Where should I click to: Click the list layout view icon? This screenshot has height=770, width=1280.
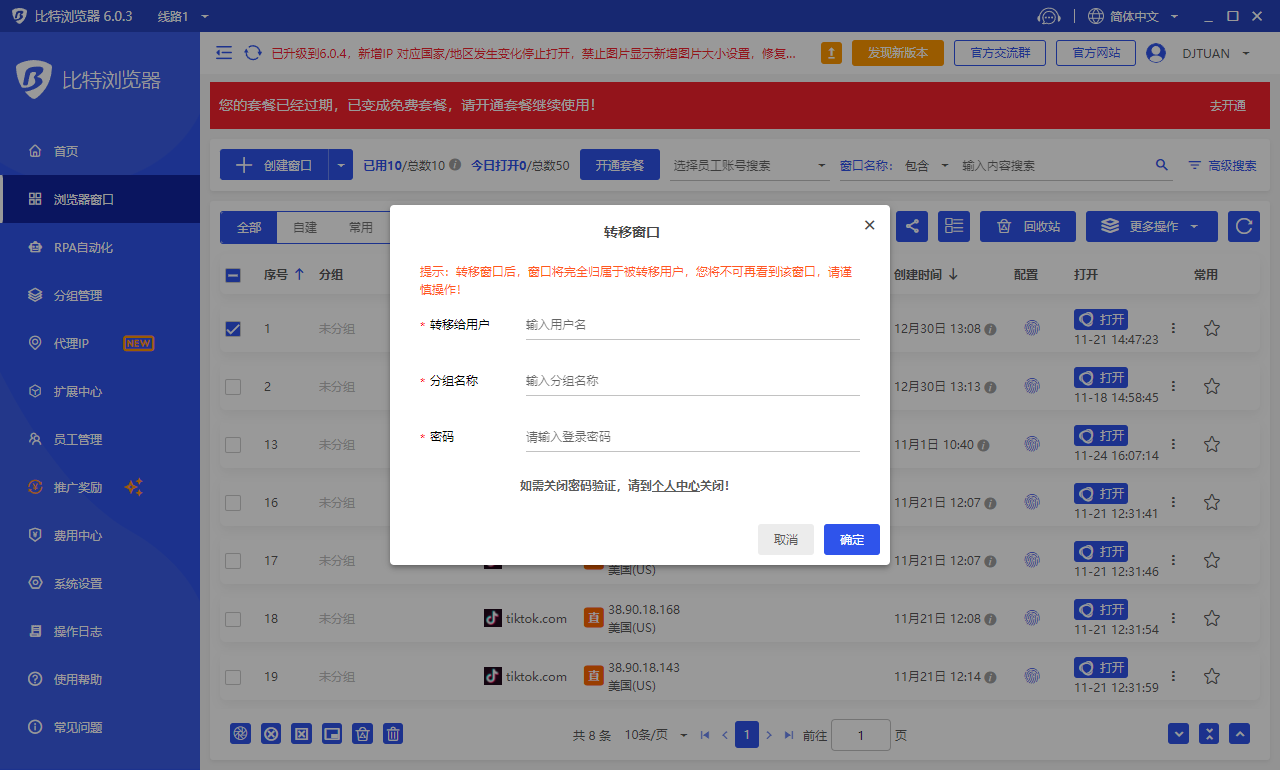(954, 226)
